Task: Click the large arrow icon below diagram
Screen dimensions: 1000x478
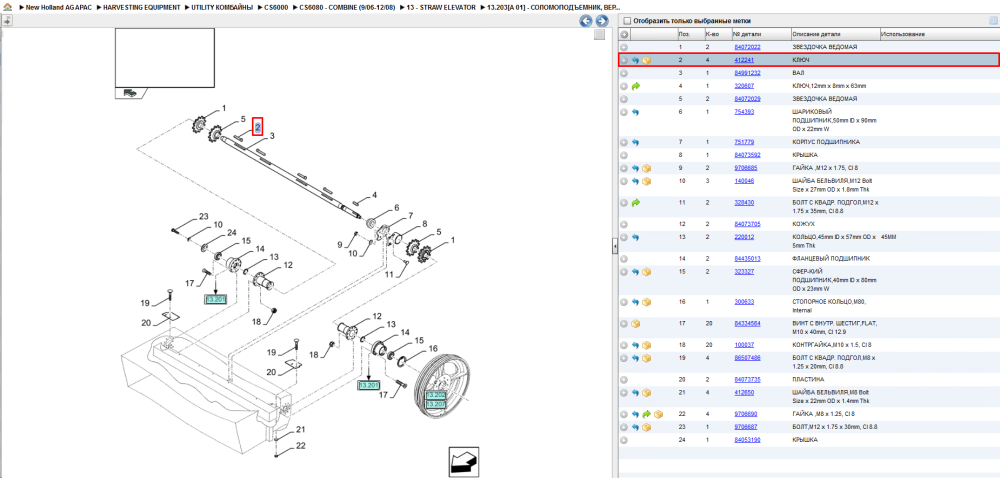Action: (x=464, y=461)
